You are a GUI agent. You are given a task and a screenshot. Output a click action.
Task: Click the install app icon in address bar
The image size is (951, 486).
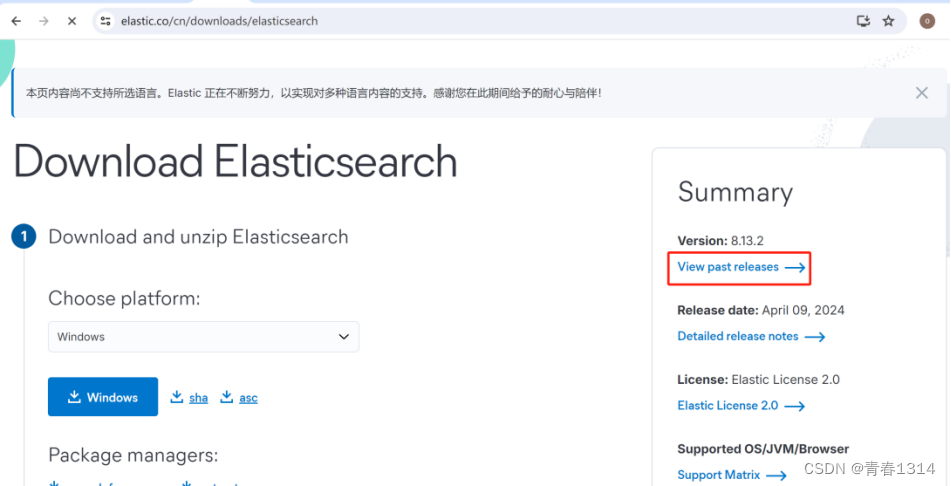863,21
